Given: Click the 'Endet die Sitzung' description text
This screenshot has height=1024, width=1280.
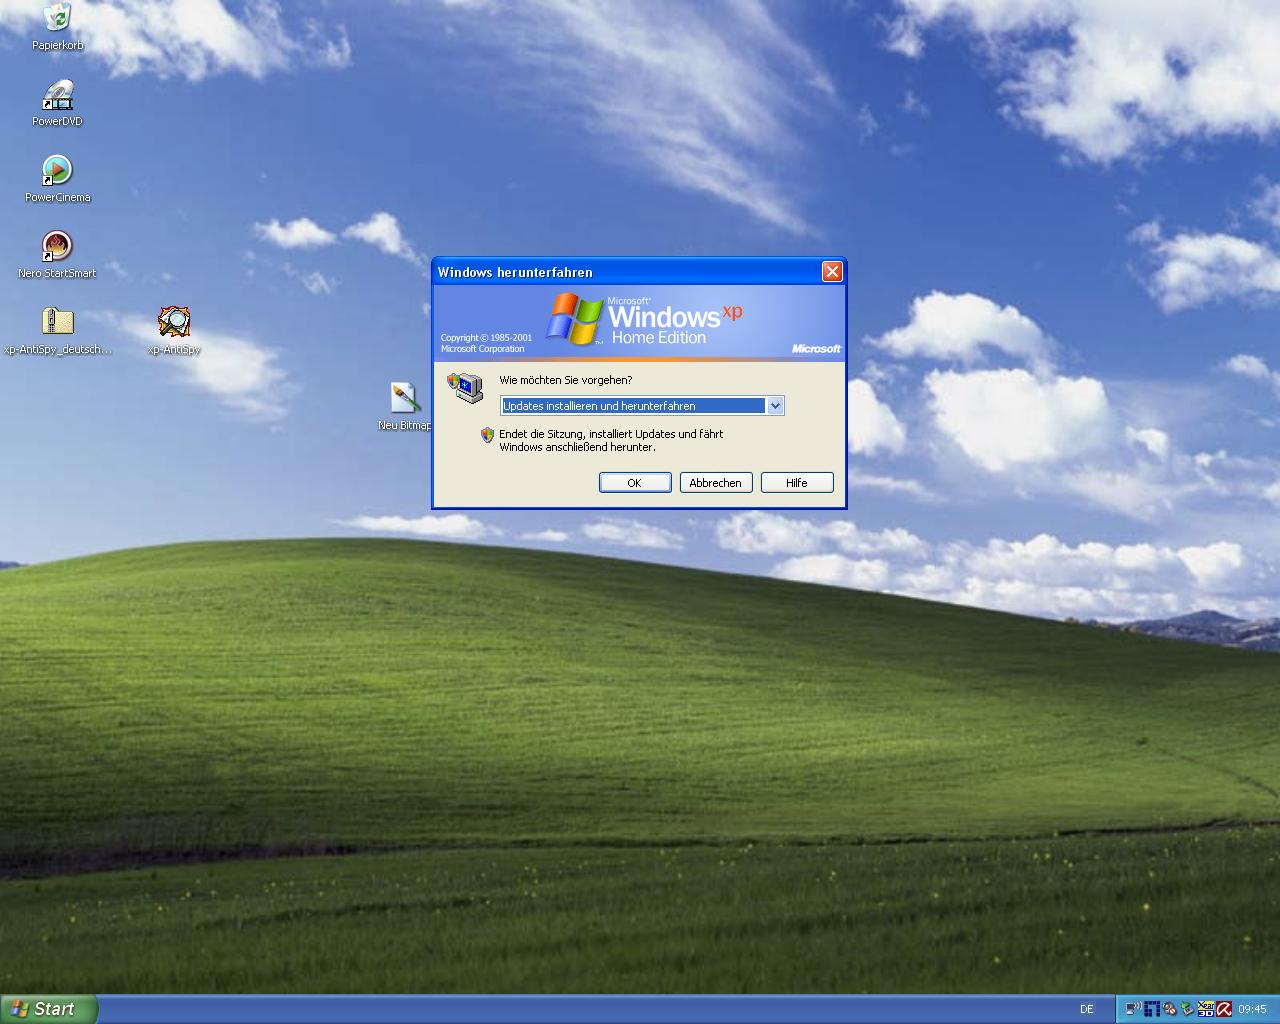Looking at the screenshot, I should pyautogui.click(x=611, y=440).
